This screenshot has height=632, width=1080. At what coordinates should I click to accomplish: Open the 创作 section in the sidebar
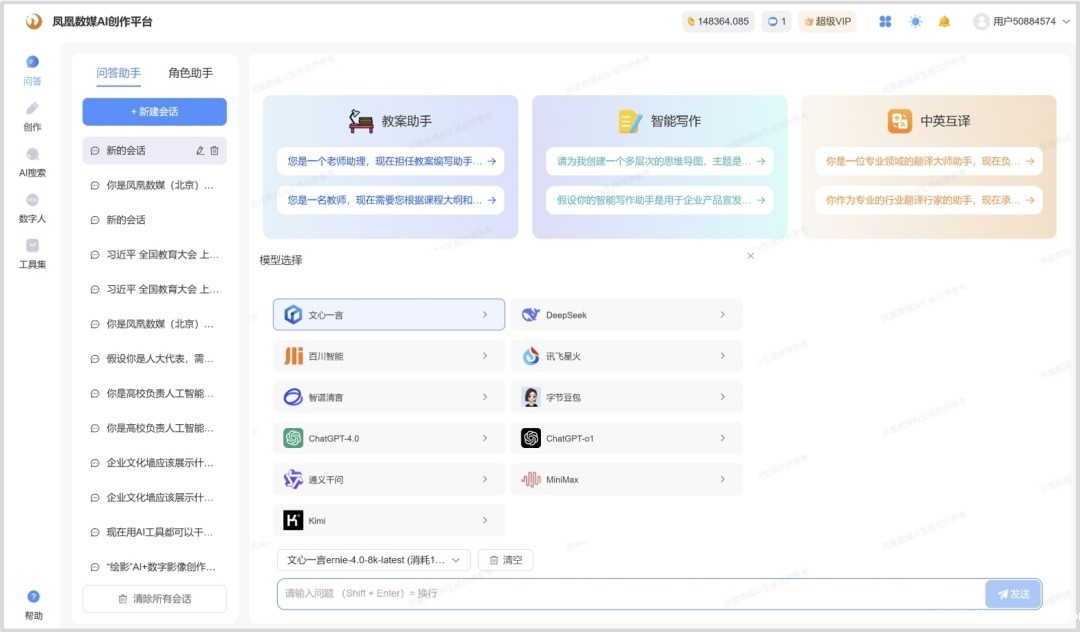pyautogui.click(x=32, y=116)
